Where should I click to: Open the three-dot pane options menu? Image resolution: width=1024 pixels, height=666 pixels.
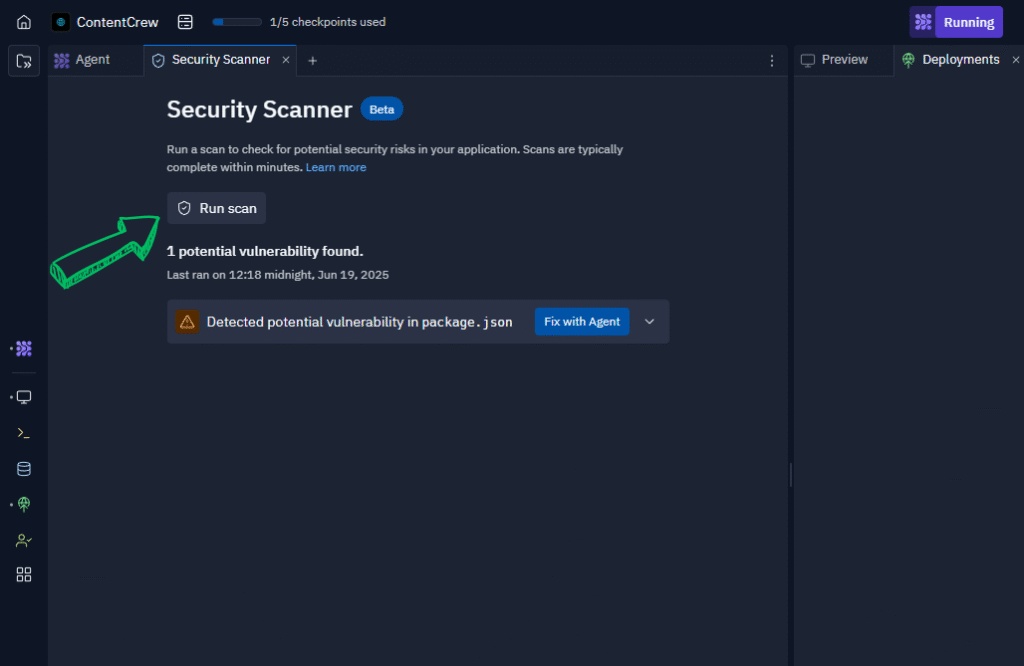tap(772, 61)
